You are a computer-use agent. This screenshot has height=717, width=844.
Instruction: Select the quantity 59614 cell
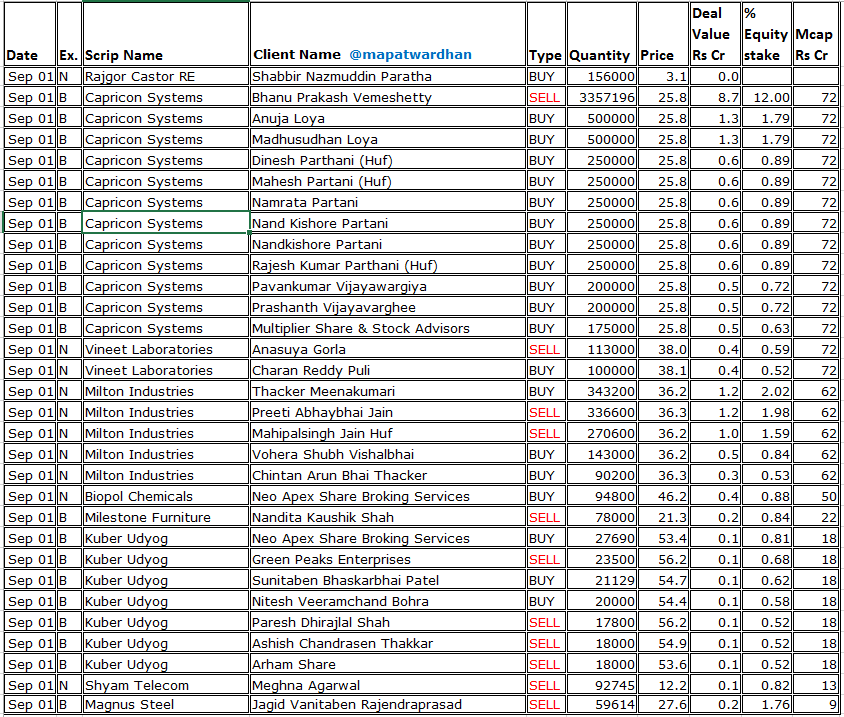[x=602, y=705]
